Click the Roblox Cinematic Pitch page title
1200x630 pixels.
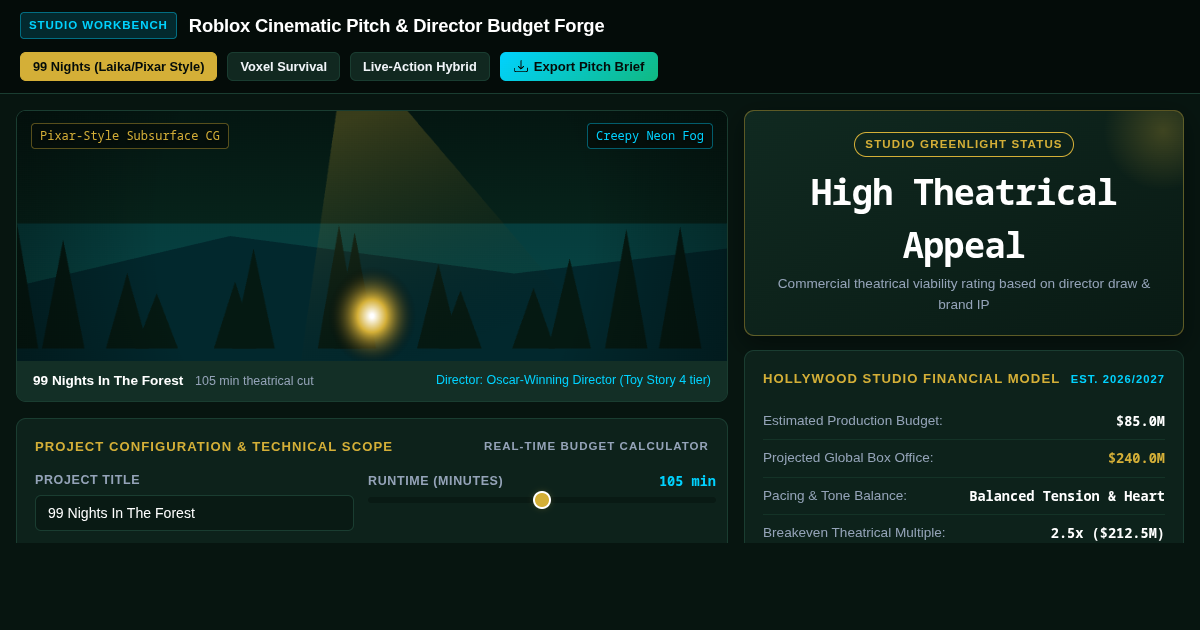(x=396, y=26)
